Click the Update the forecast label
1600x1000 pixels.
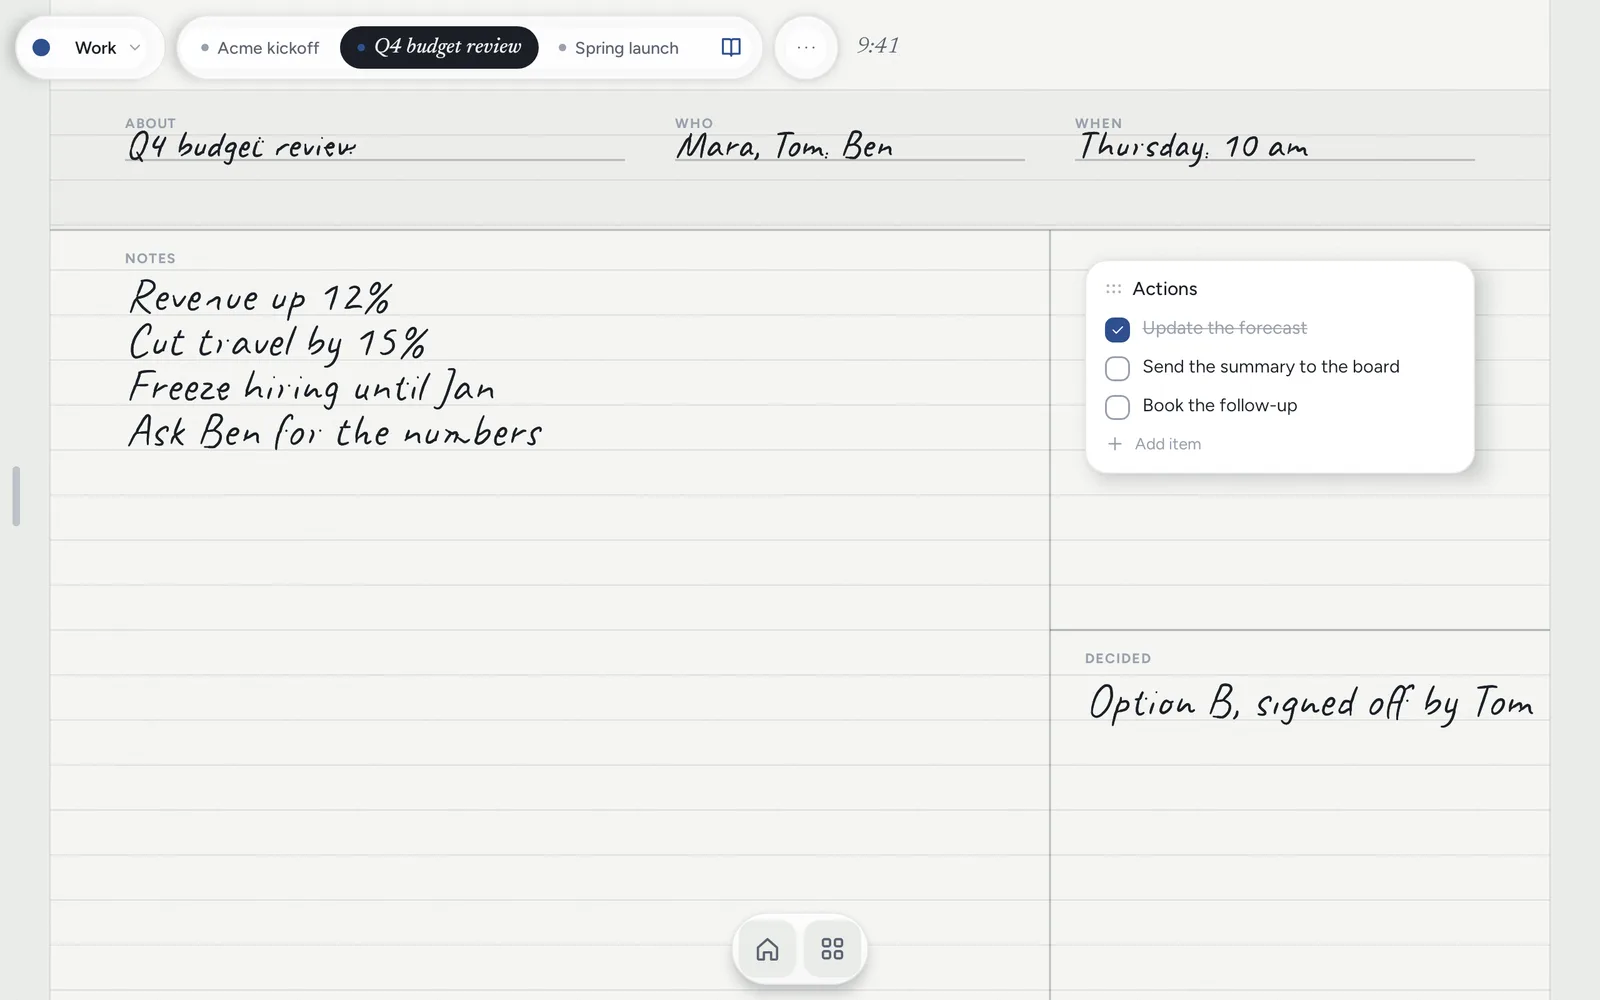point(1224,328)
